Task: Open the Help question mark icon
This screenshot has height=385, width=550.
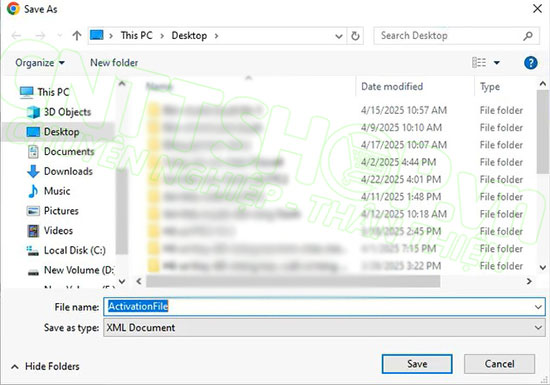Action: pyautogui.click(x=530, y=63)
